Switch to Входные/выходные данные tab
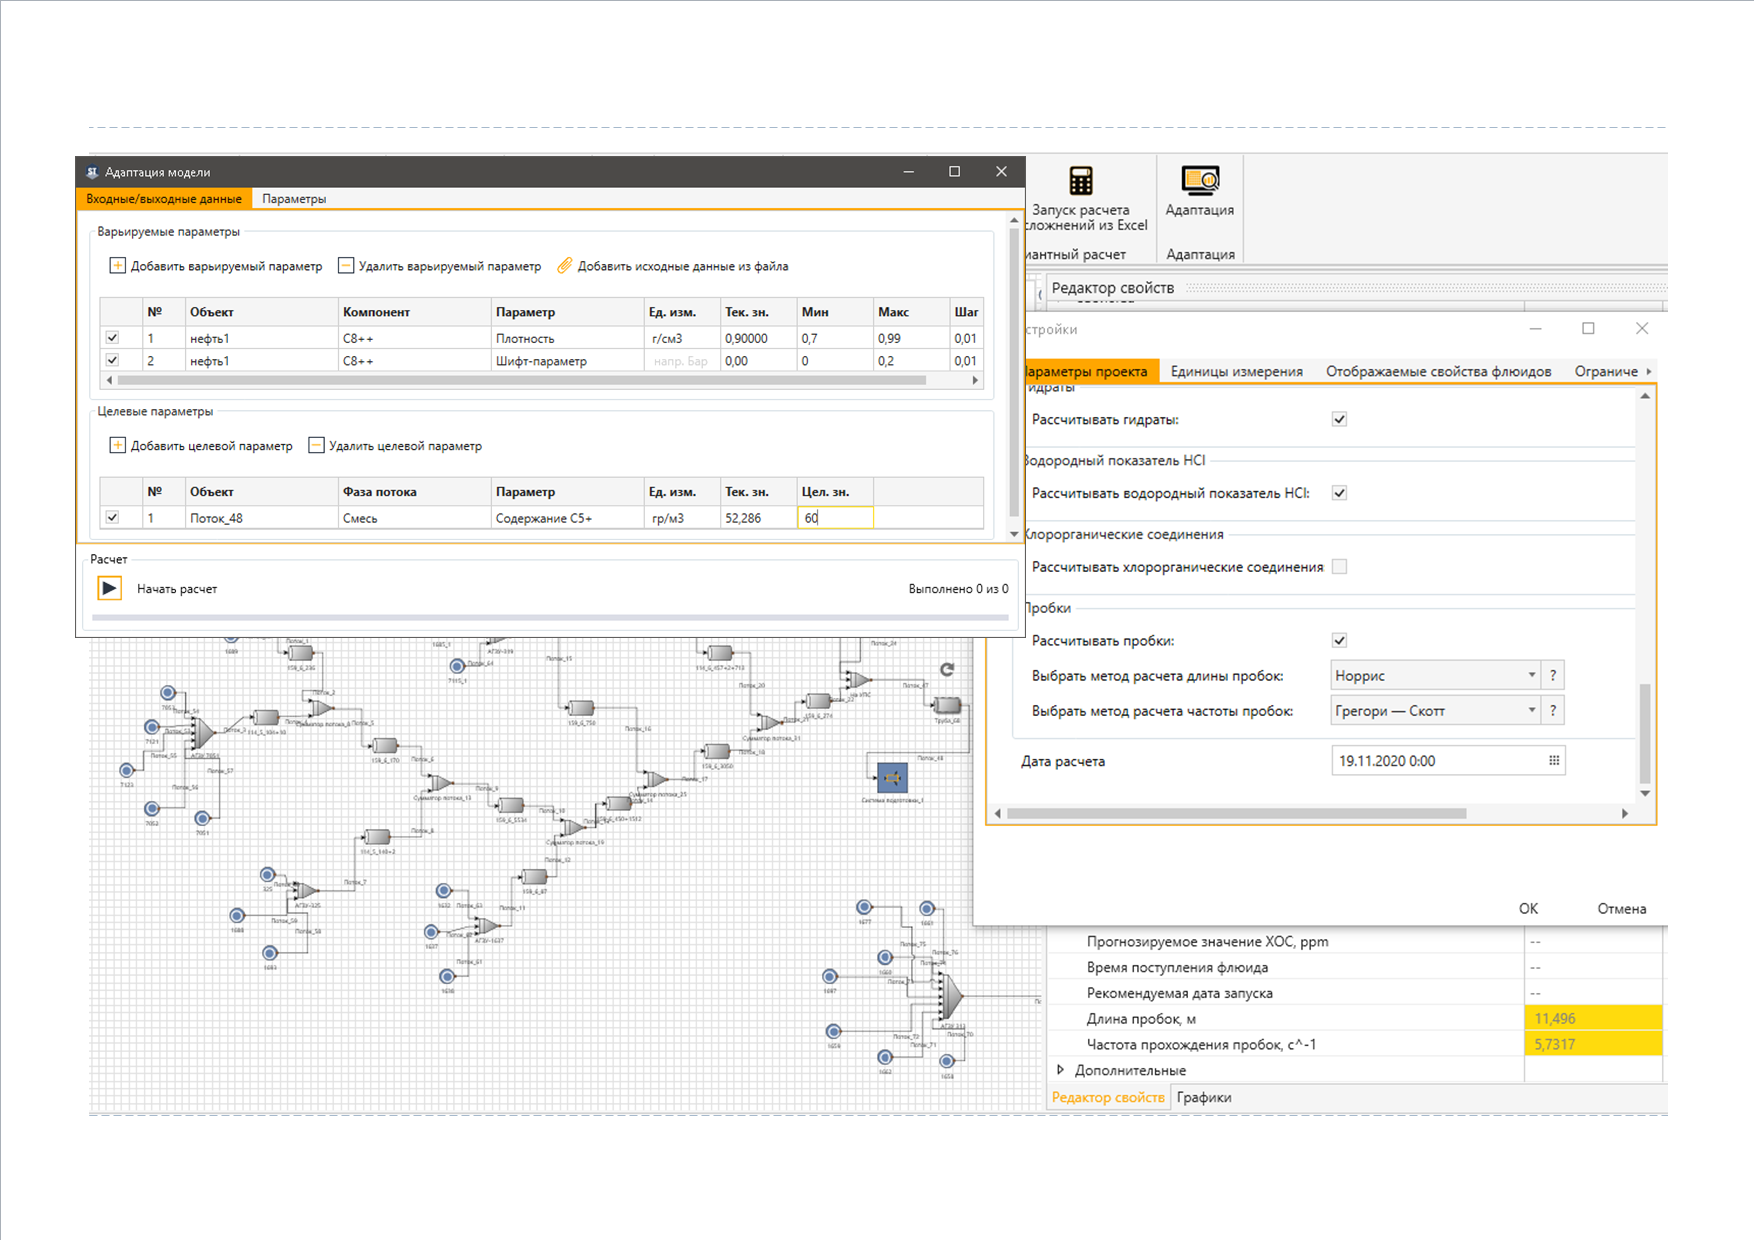Viewport: 1754px width, 1240px height. (x=164, y=198)
